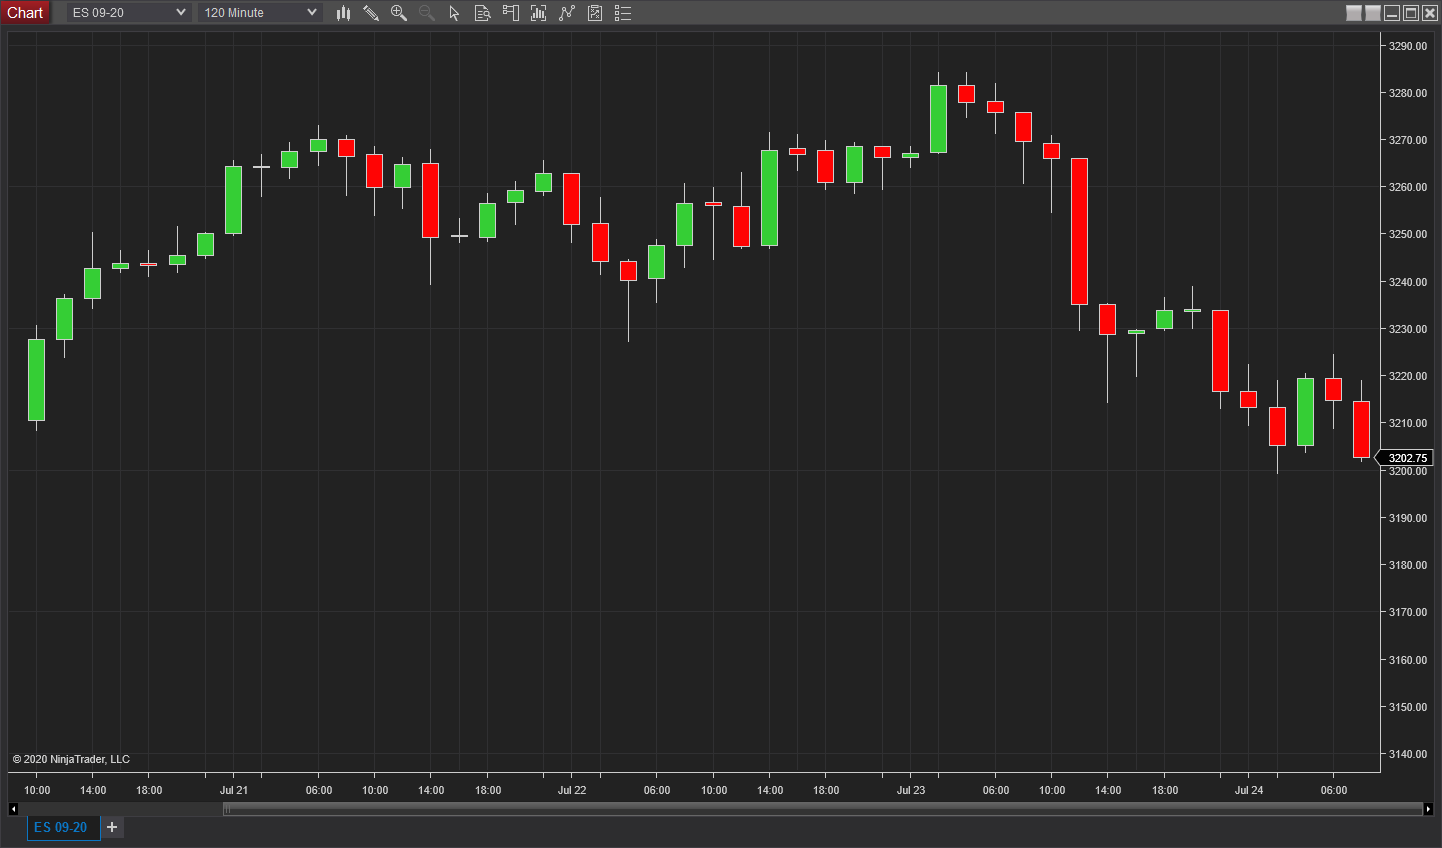Screen dimensions: 1442x848
Task: Close the chart window
Action: pos(1430,13)
